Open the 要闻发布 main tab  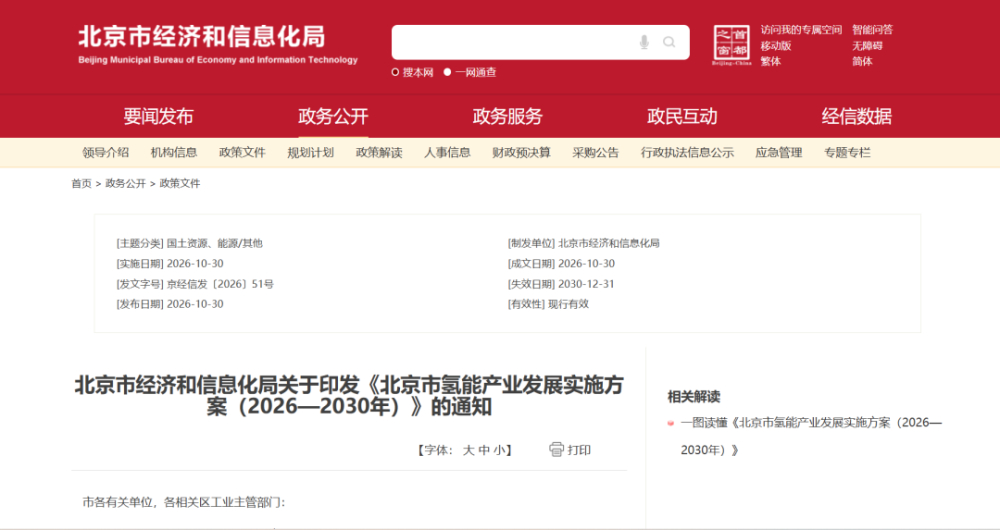[158, 116]
